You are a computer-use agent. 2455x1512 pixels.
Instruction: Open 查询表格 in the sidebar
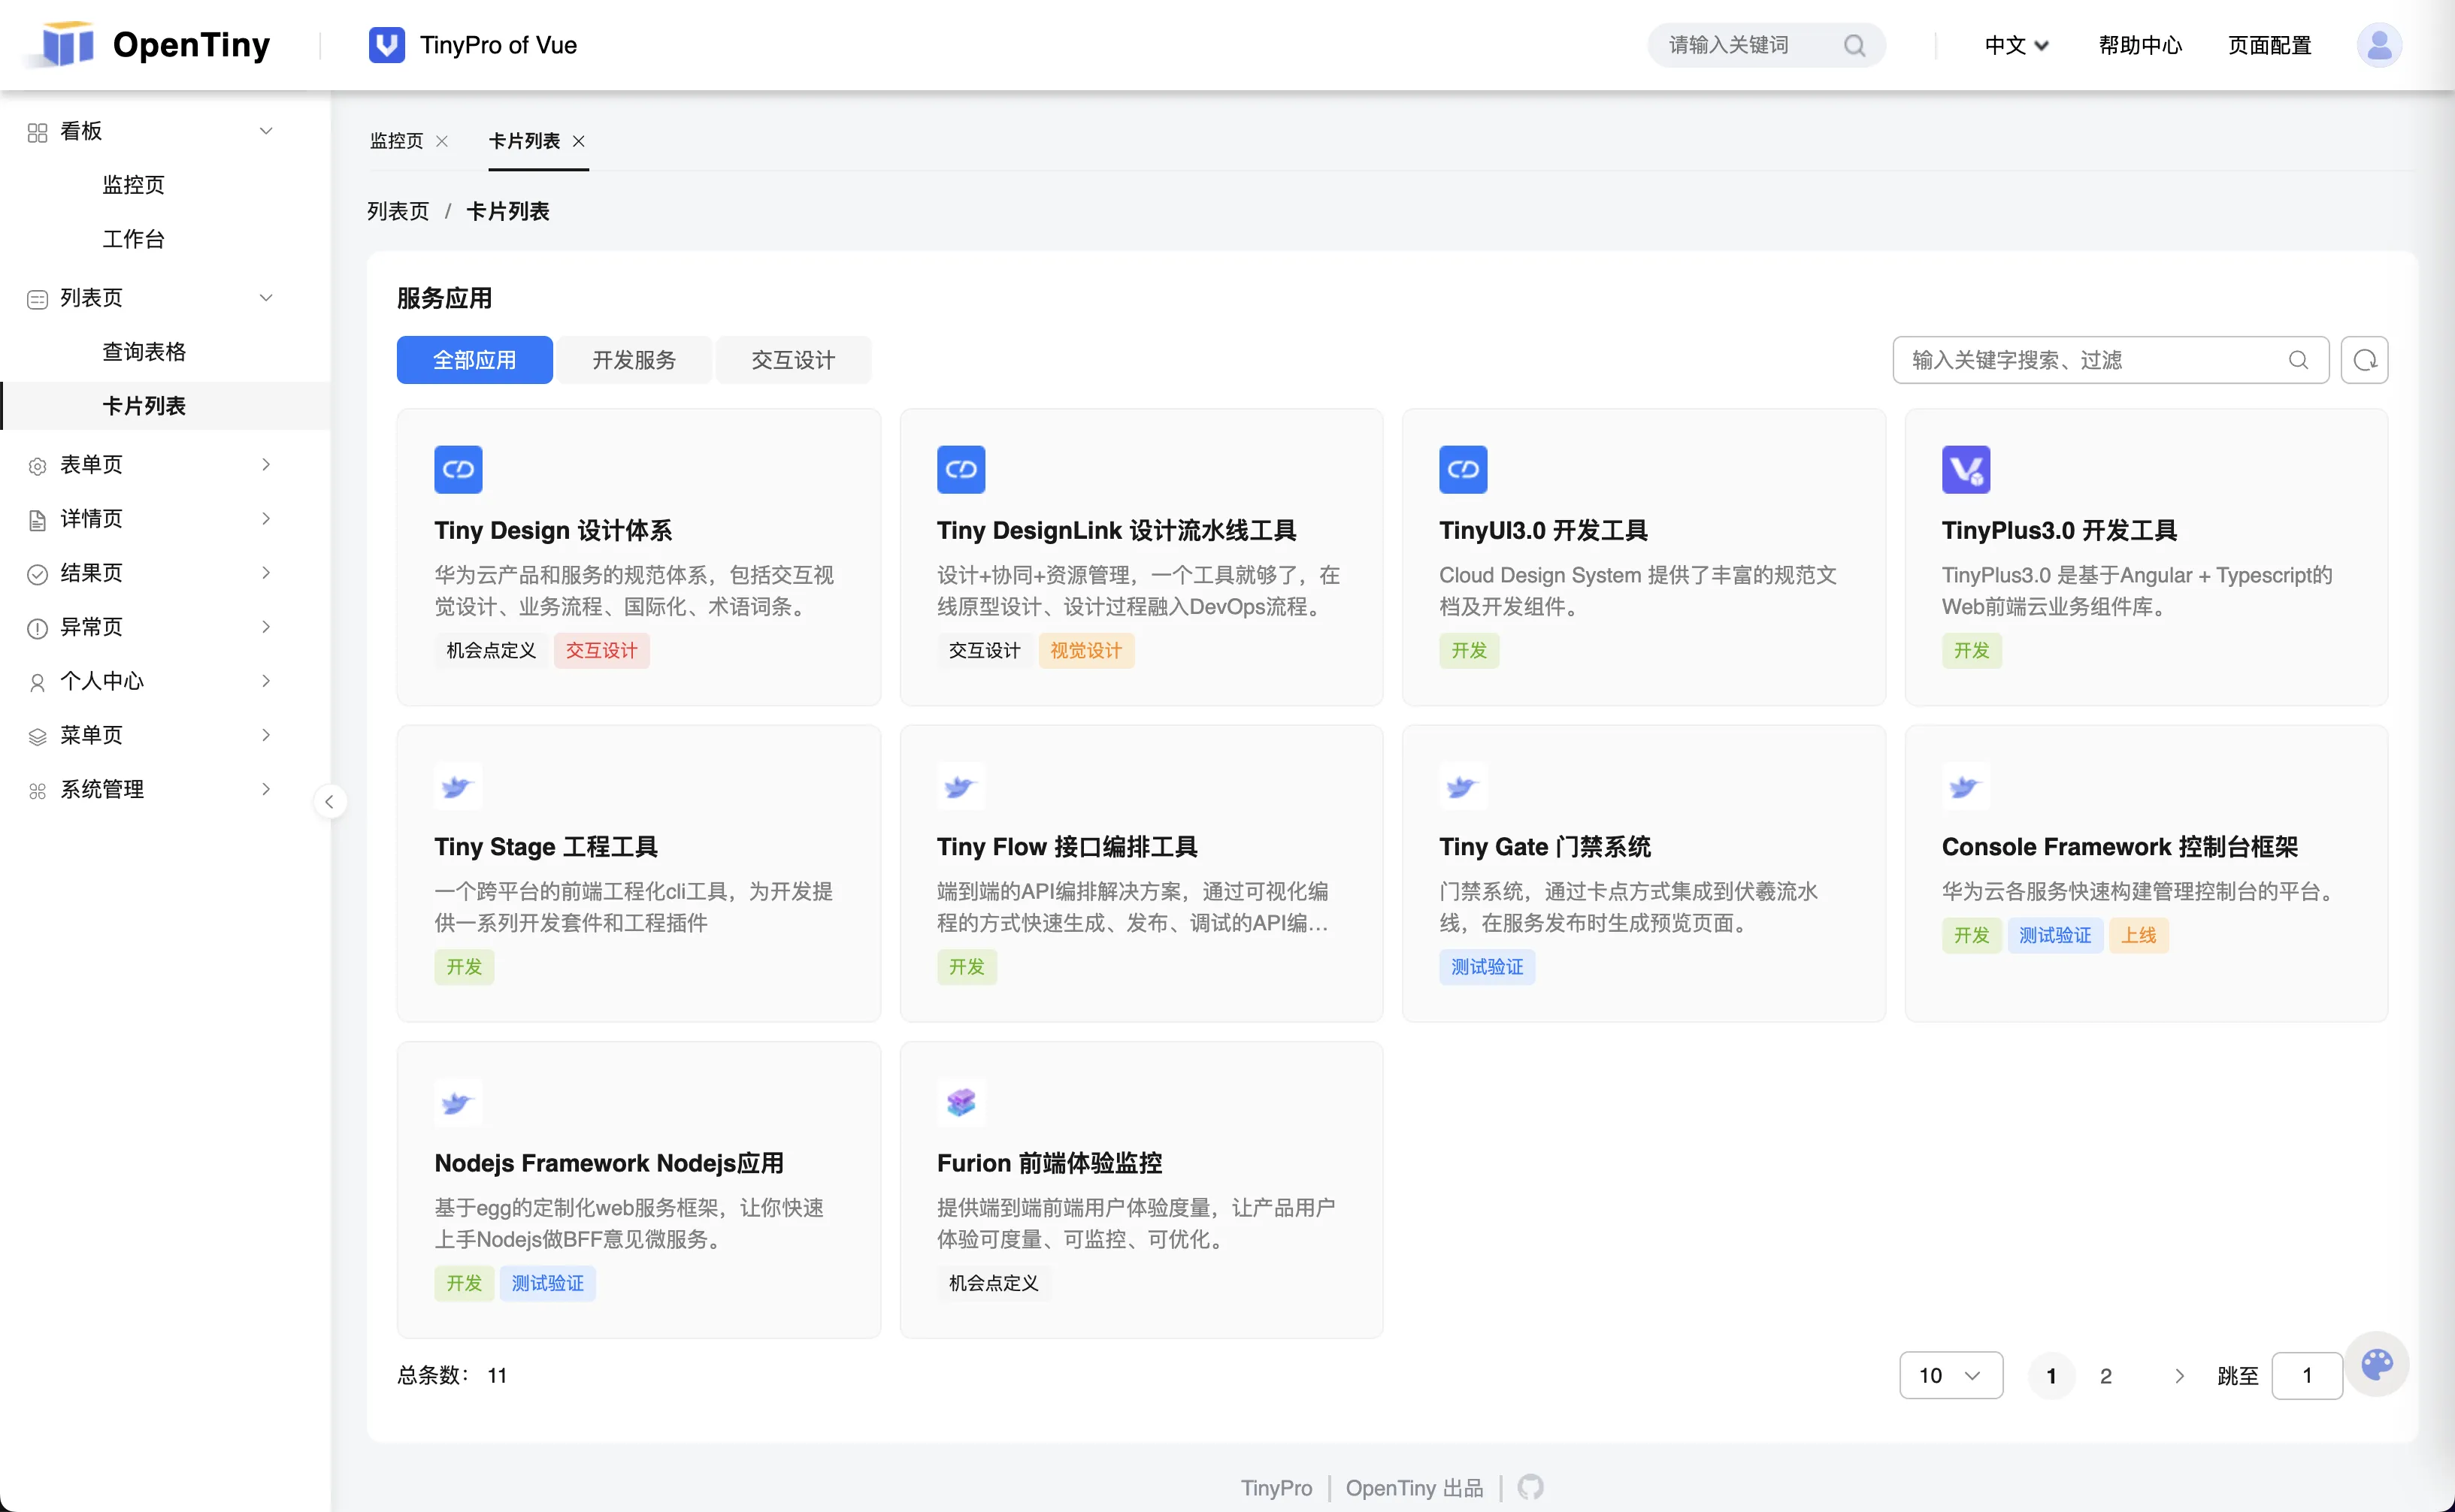(144, 352)
